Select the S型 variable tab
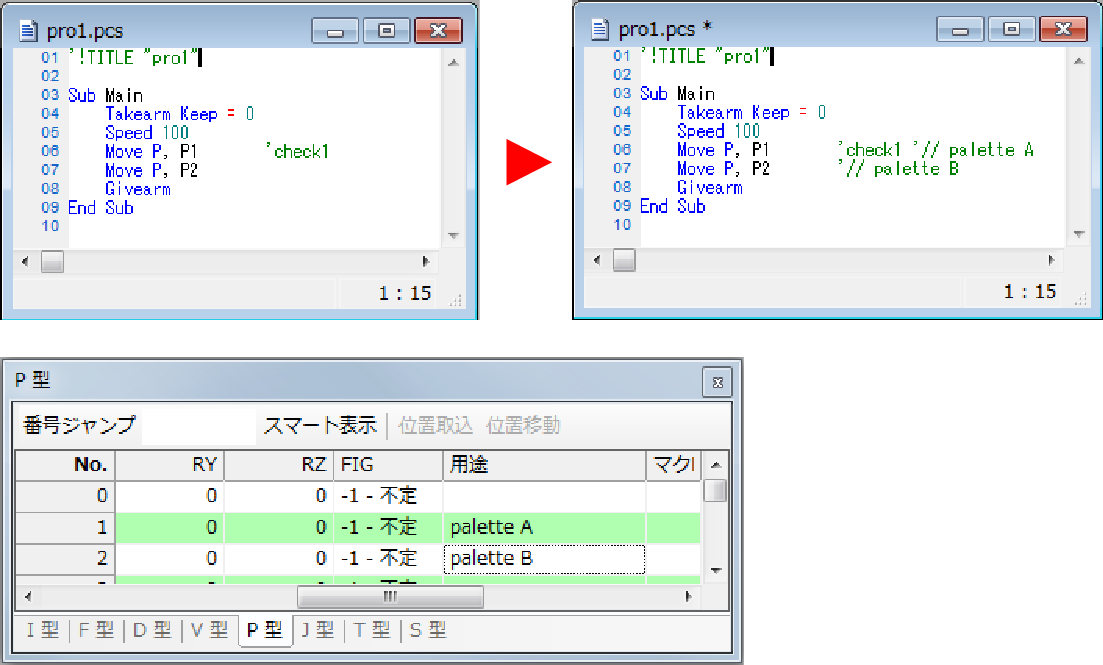Screen dimensions: 1103x665 click(428, 630)
